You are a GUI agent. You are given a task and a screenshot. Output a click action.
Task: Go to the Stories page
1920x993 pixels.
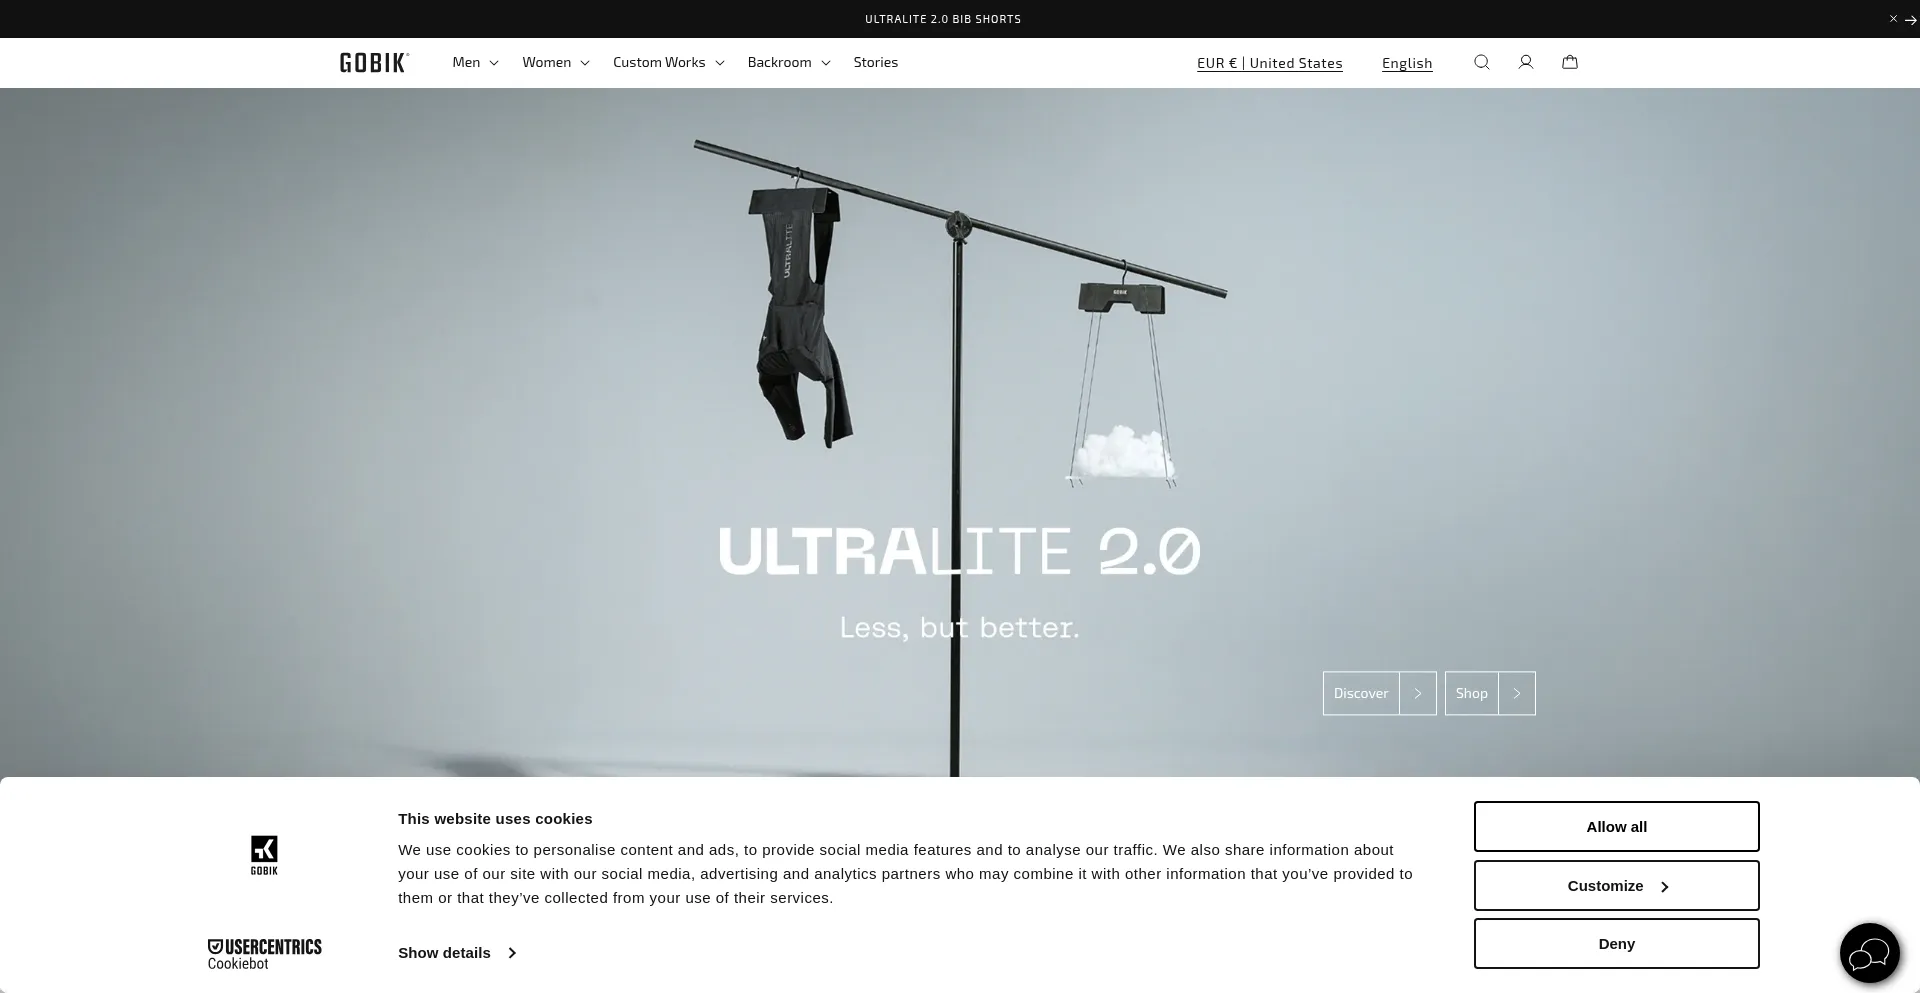coord(876,62)
